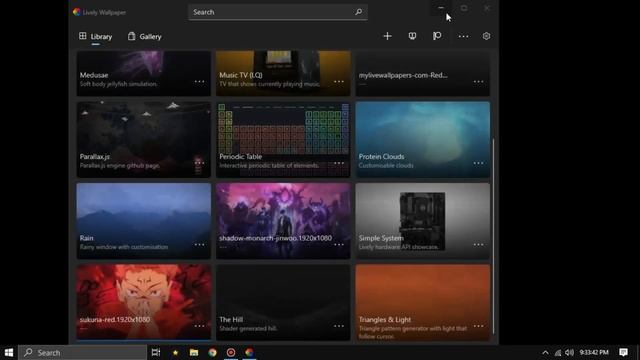
Task: Open options for sukuna-red wallpaper
Action: pyautogui.click(x=199, y=326)
